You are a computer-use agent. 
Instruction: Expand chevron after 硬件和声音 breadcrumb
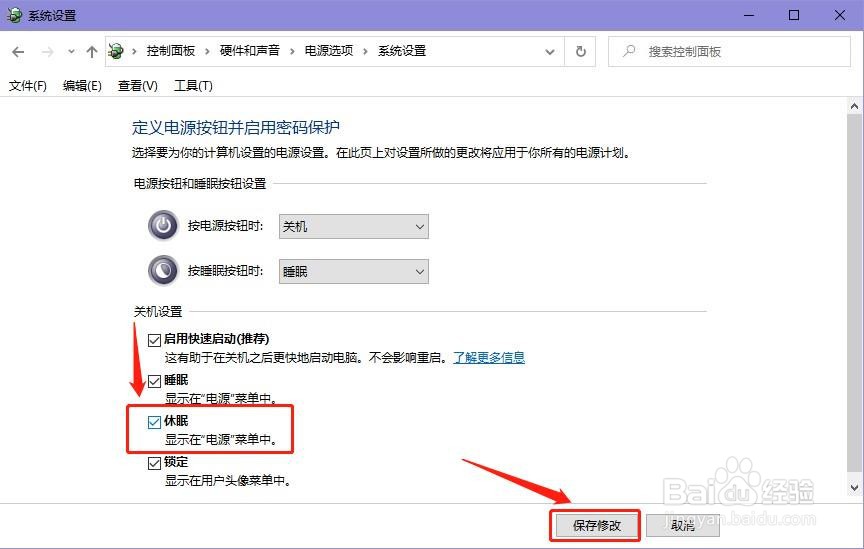(x=292, y=51)
